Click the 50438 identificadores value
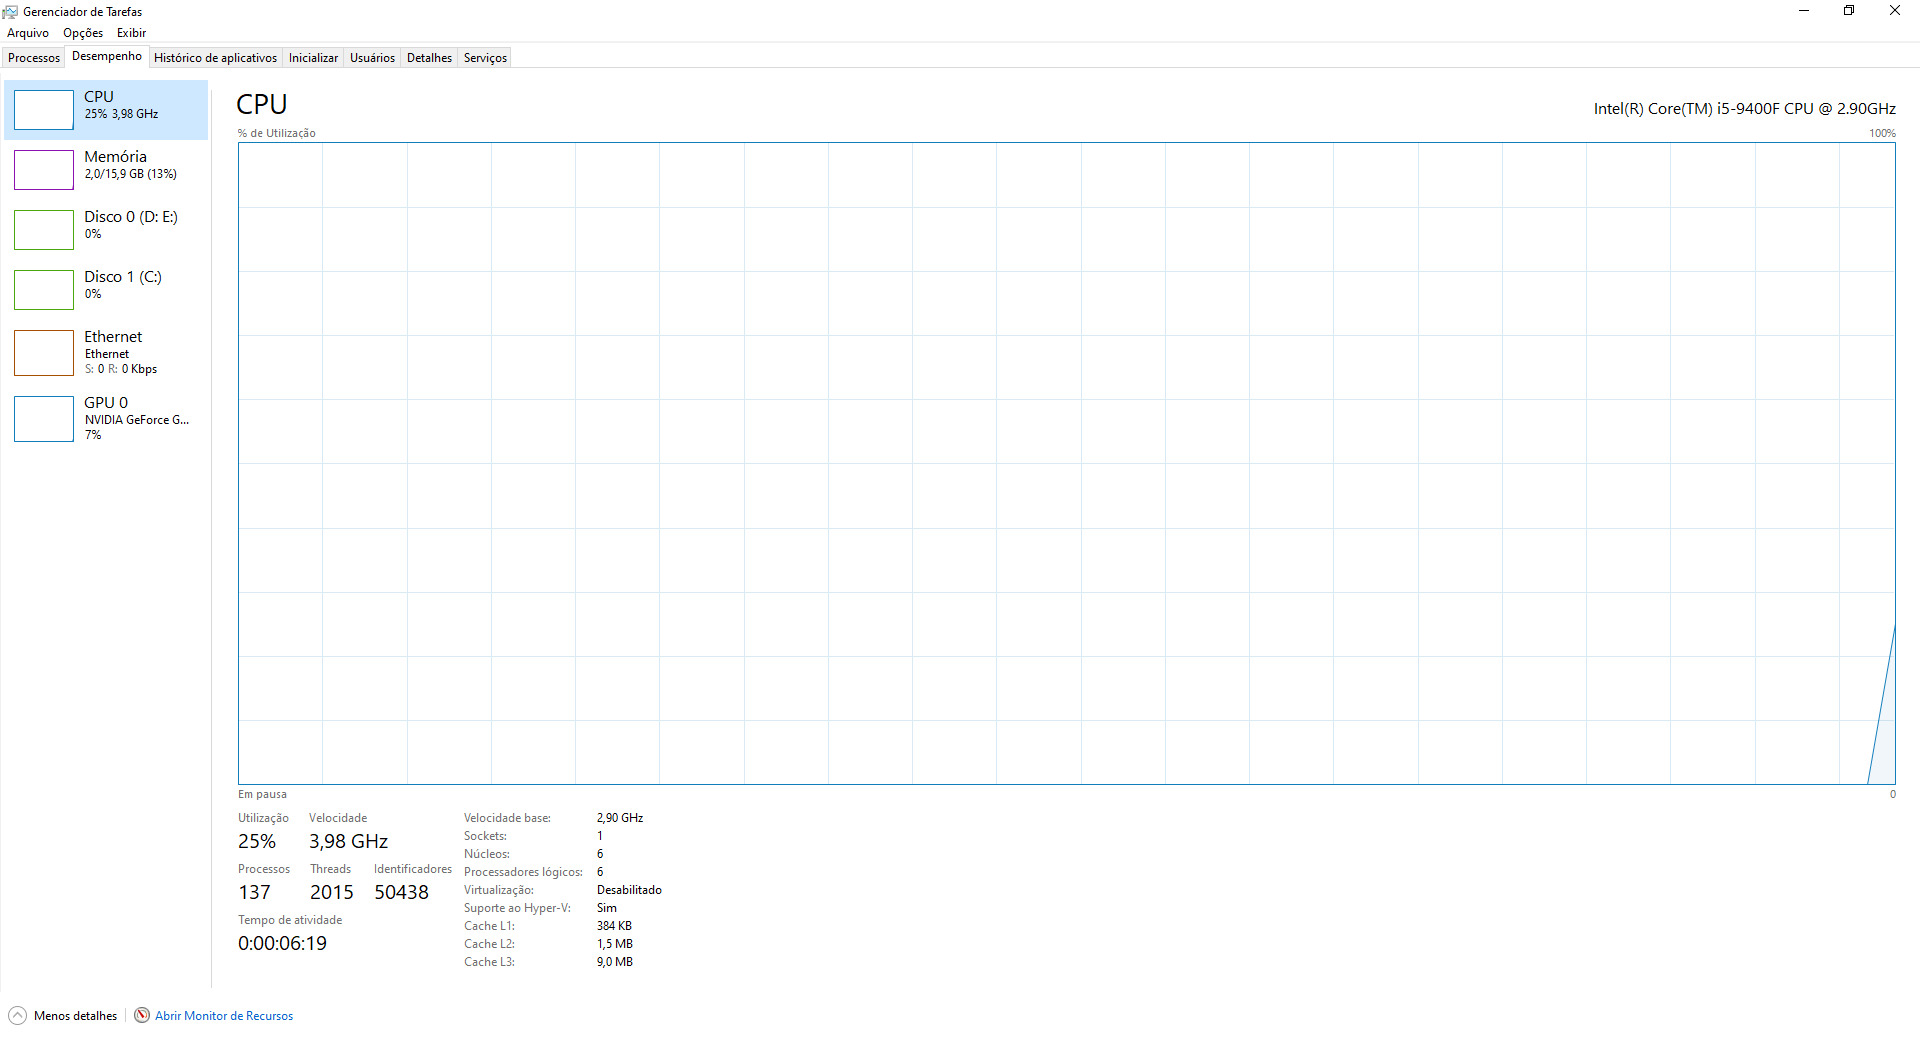1920x1038 pixels. [402, 893]
